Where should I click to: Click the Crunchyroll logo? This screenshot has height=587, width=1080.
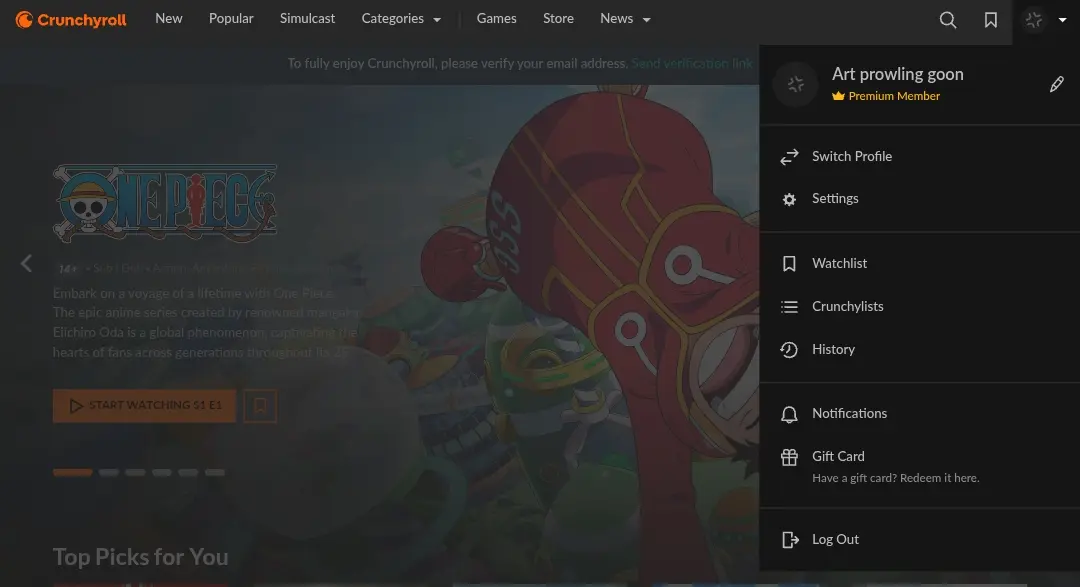pos(71,20)
